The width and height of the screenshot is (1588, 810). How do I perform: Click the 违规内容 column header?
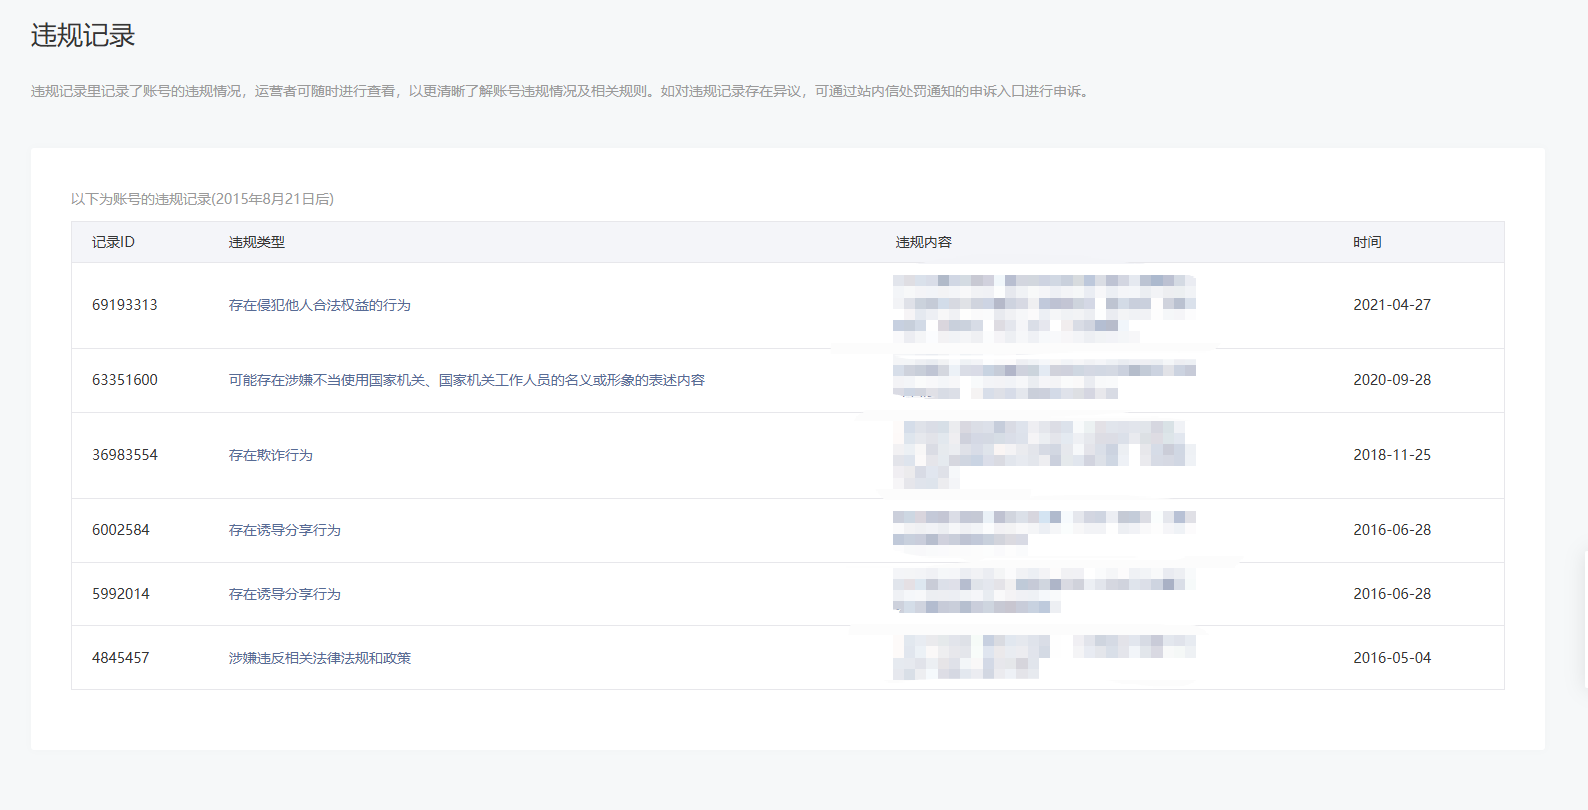(x=923, y=242)
